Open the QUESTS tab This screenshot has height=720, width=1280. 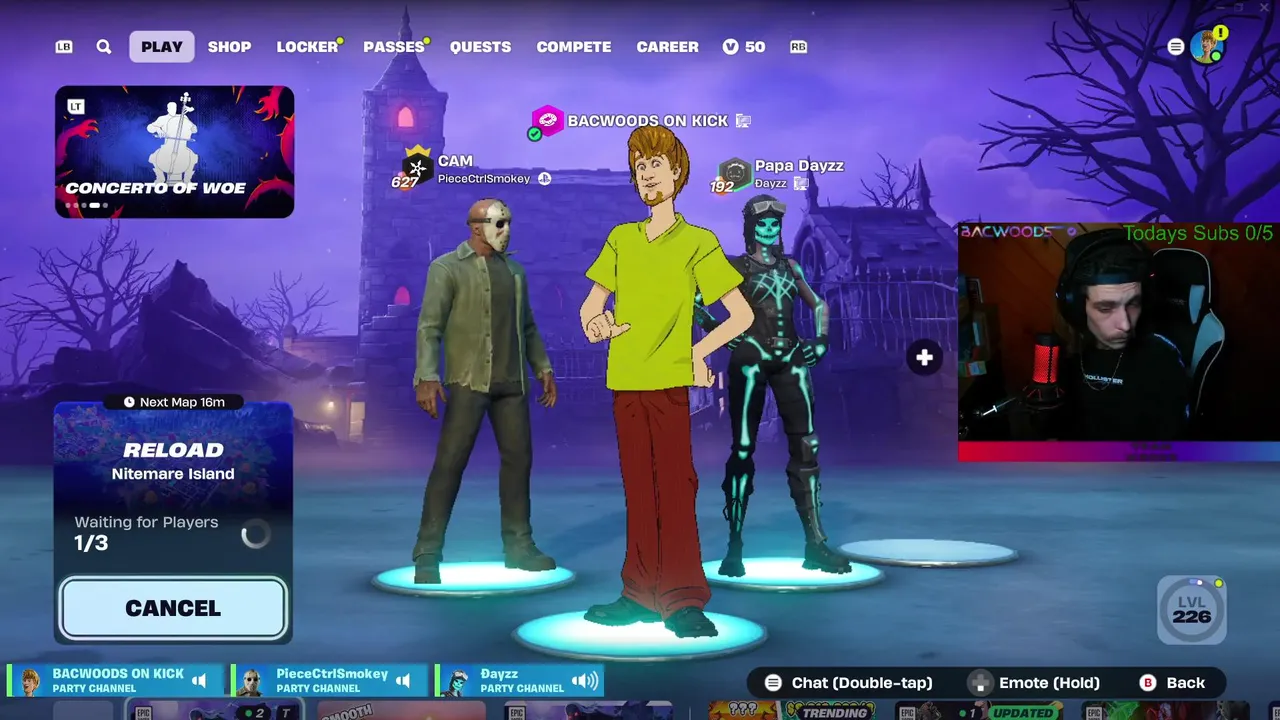pyautogui.click(x=480, y=47)
